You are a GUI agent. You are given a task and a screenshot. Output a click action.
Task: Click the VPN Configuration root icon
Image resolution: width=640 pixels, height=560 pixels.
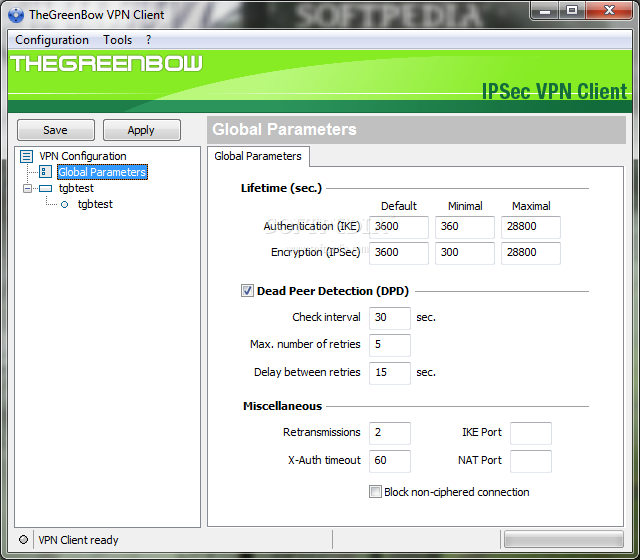click(27, 156)
